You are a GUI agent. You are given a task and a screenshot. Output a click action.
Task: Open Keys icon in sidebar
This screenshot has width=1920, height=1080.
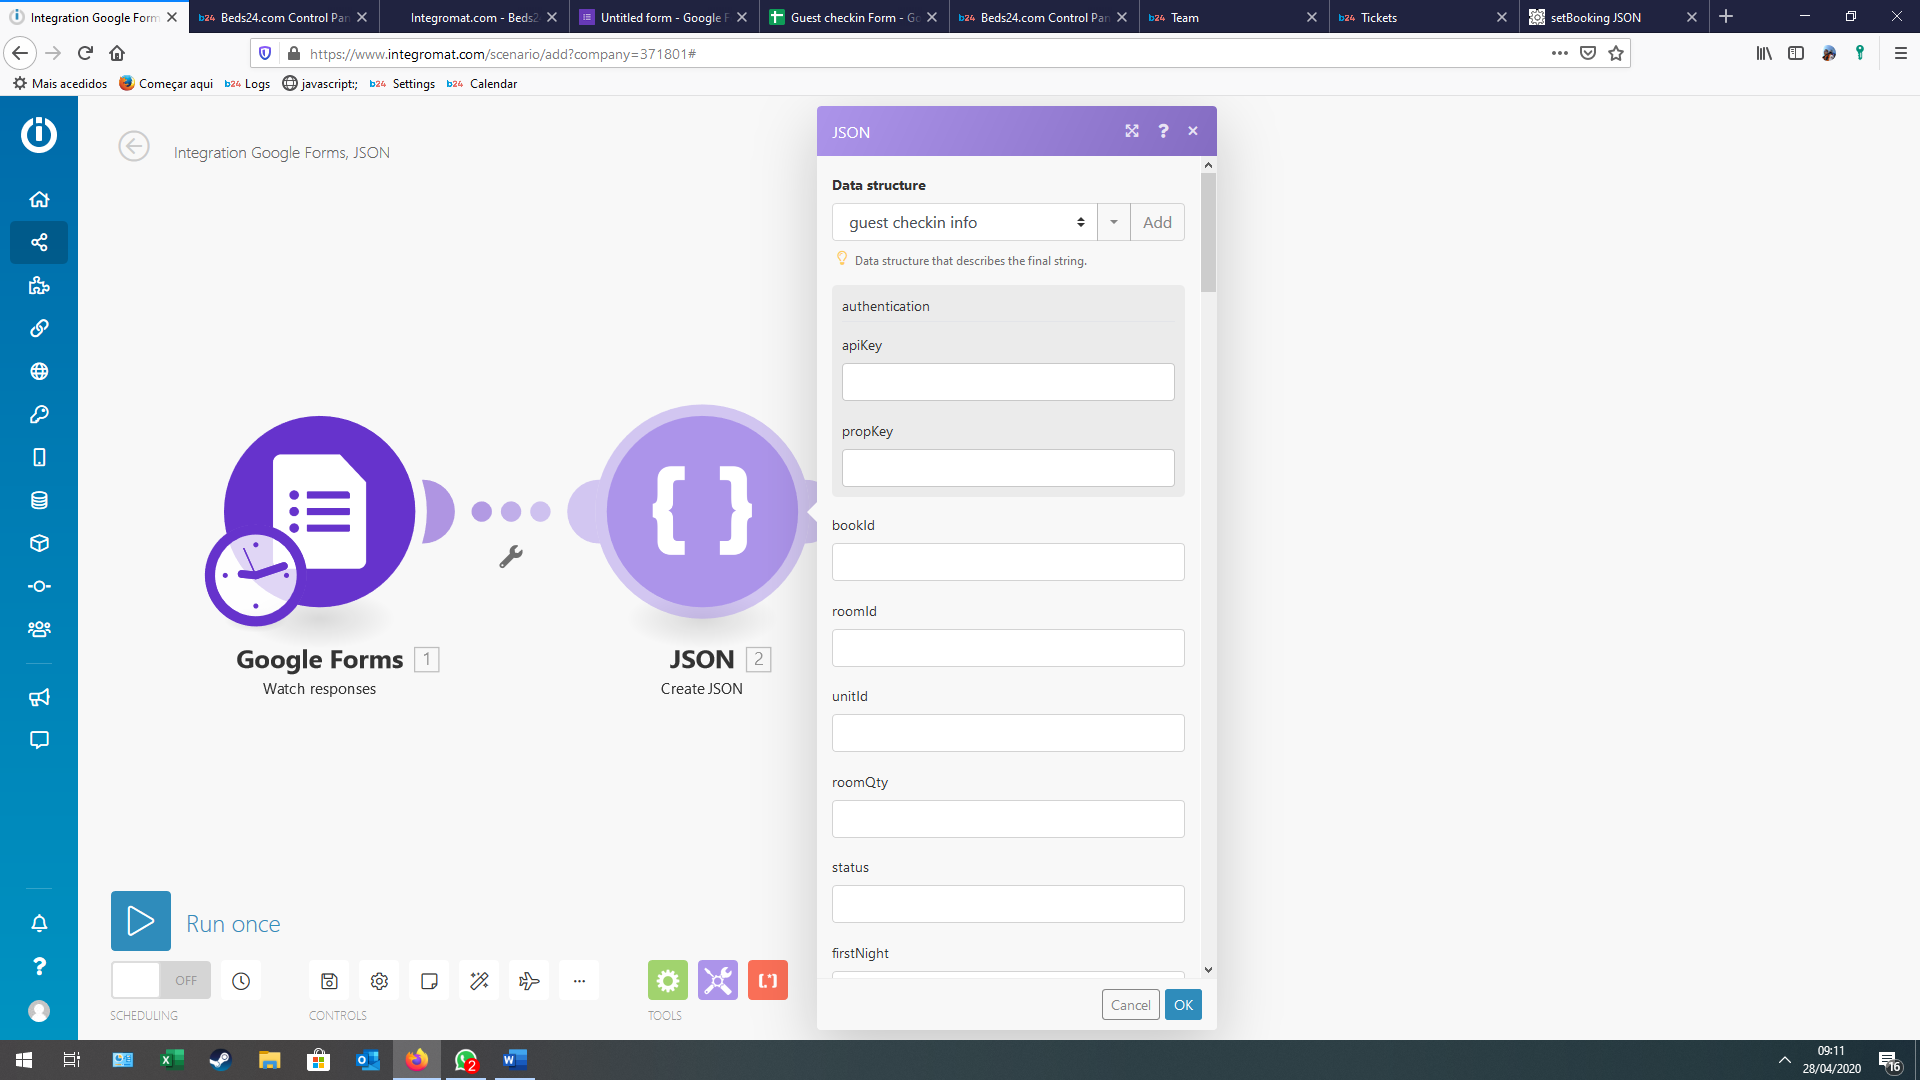[x=39, y=414]
